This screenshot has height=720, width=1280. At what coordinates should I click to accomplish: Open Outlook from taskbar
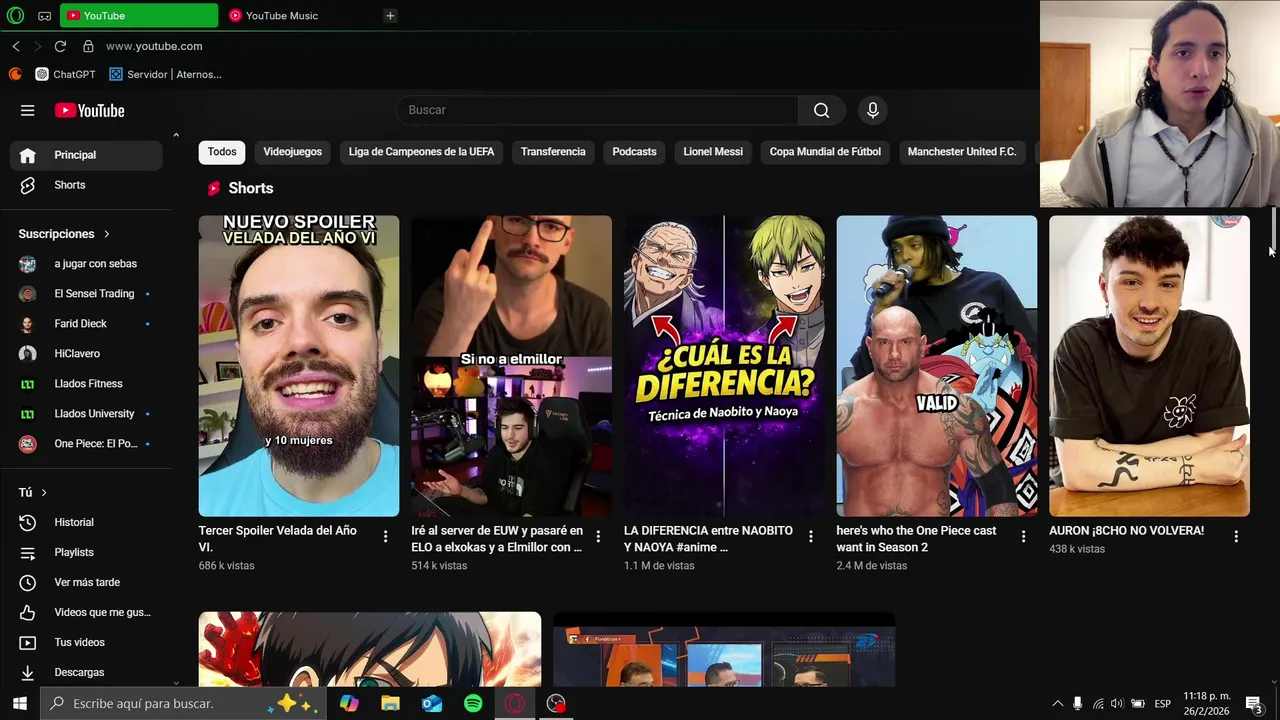point(432,703)
